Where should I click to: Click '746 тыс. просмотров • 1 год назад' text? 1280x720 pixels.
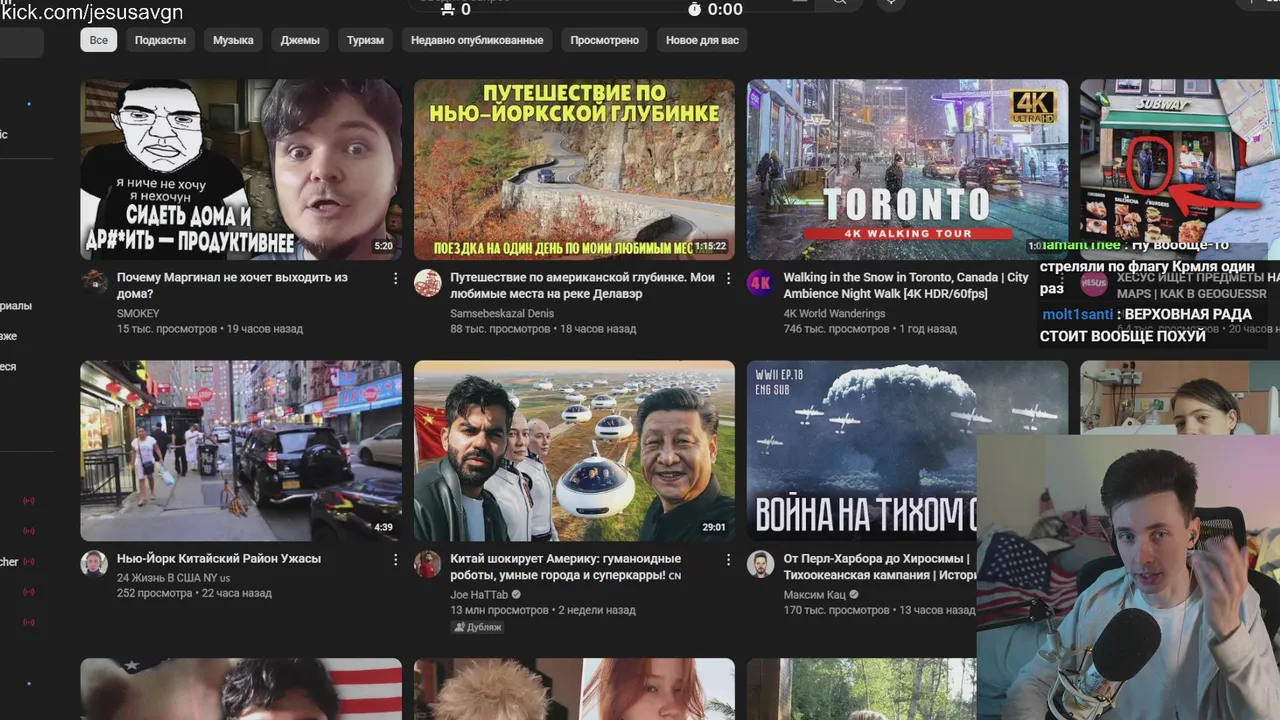click(870, 329)
